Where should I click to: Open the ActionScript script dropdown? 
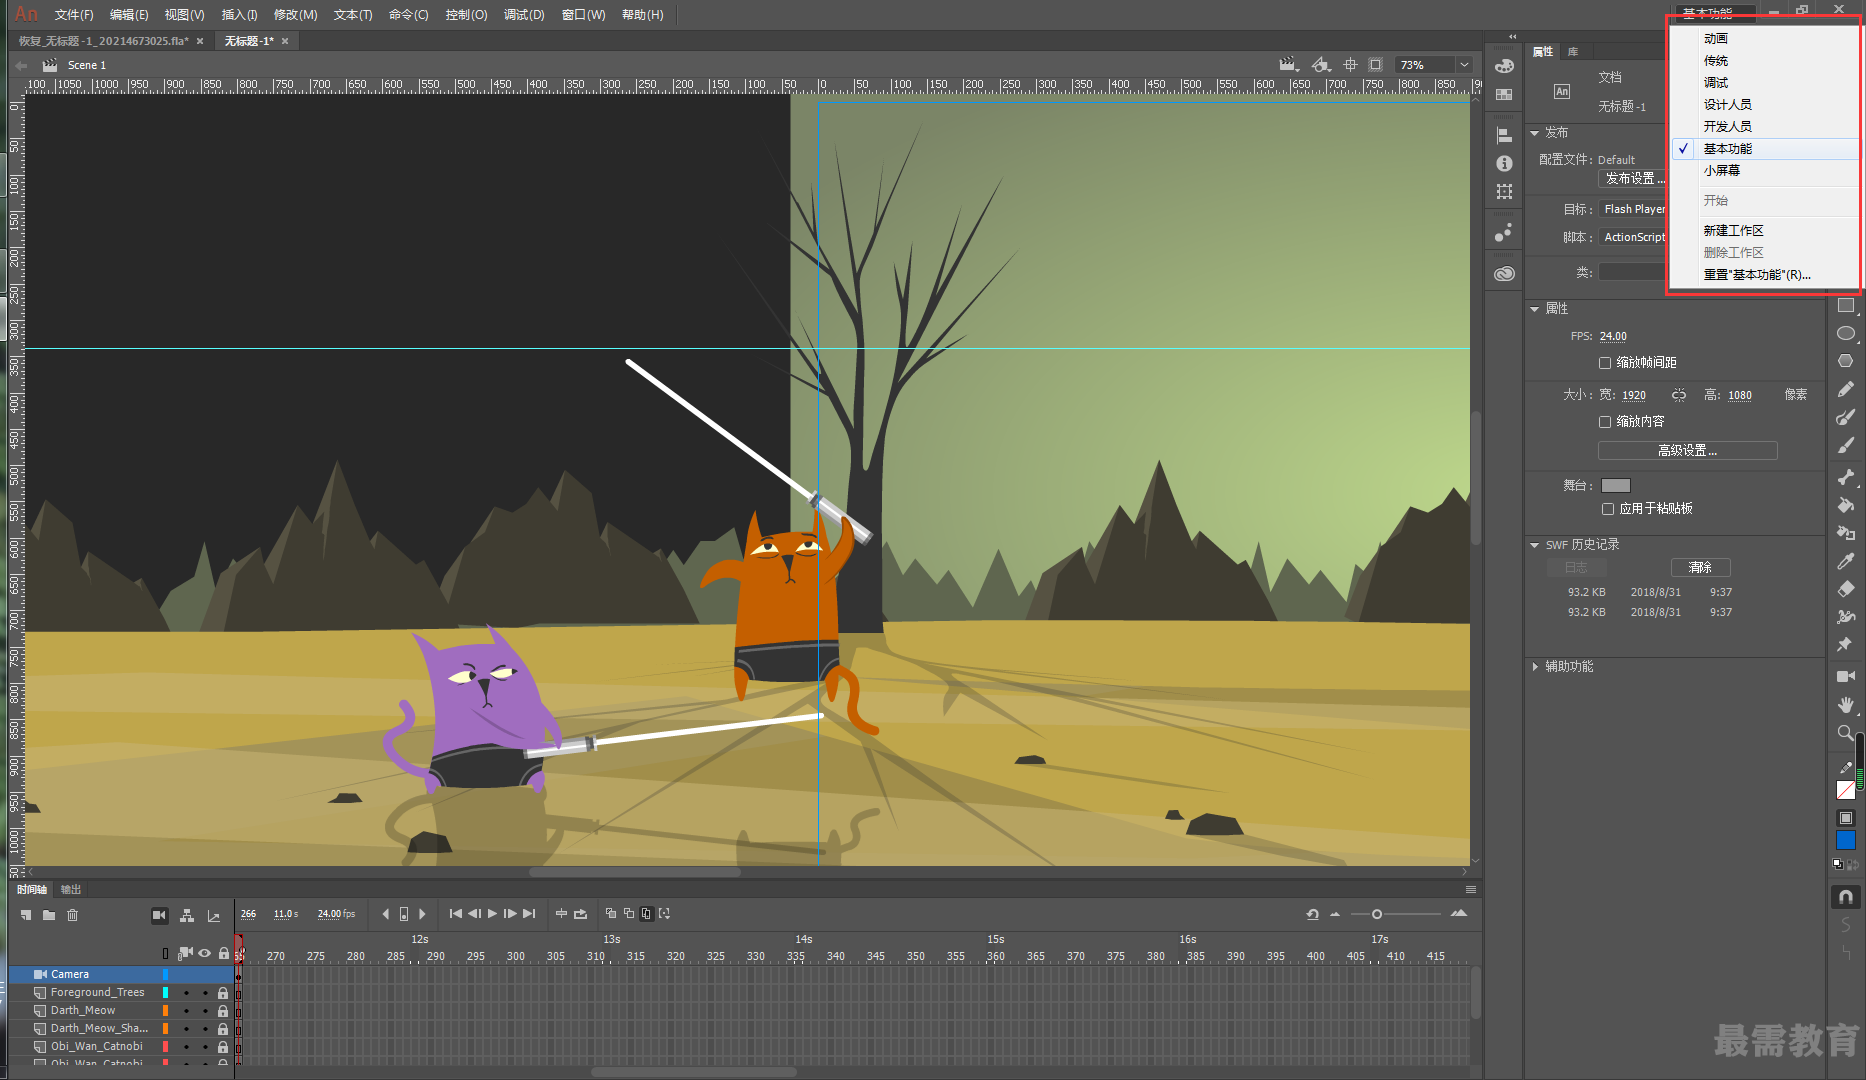(x=1633, y=237)
